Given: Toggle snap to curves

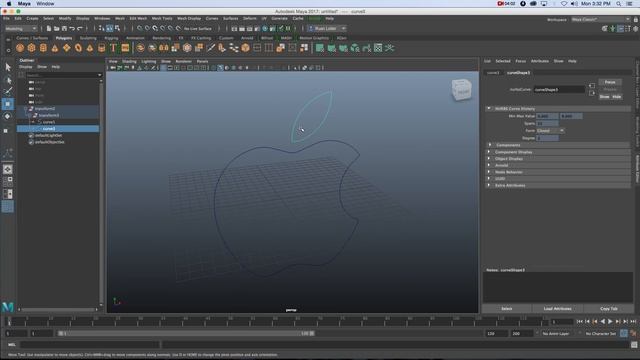Looking at the screenshot, I should click(147, 29).
